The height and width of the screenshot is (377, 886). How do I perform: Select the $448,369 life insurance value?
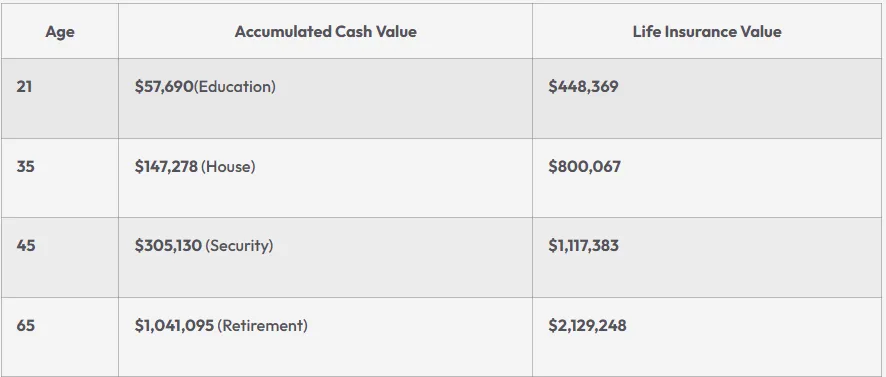pos(583,86)
